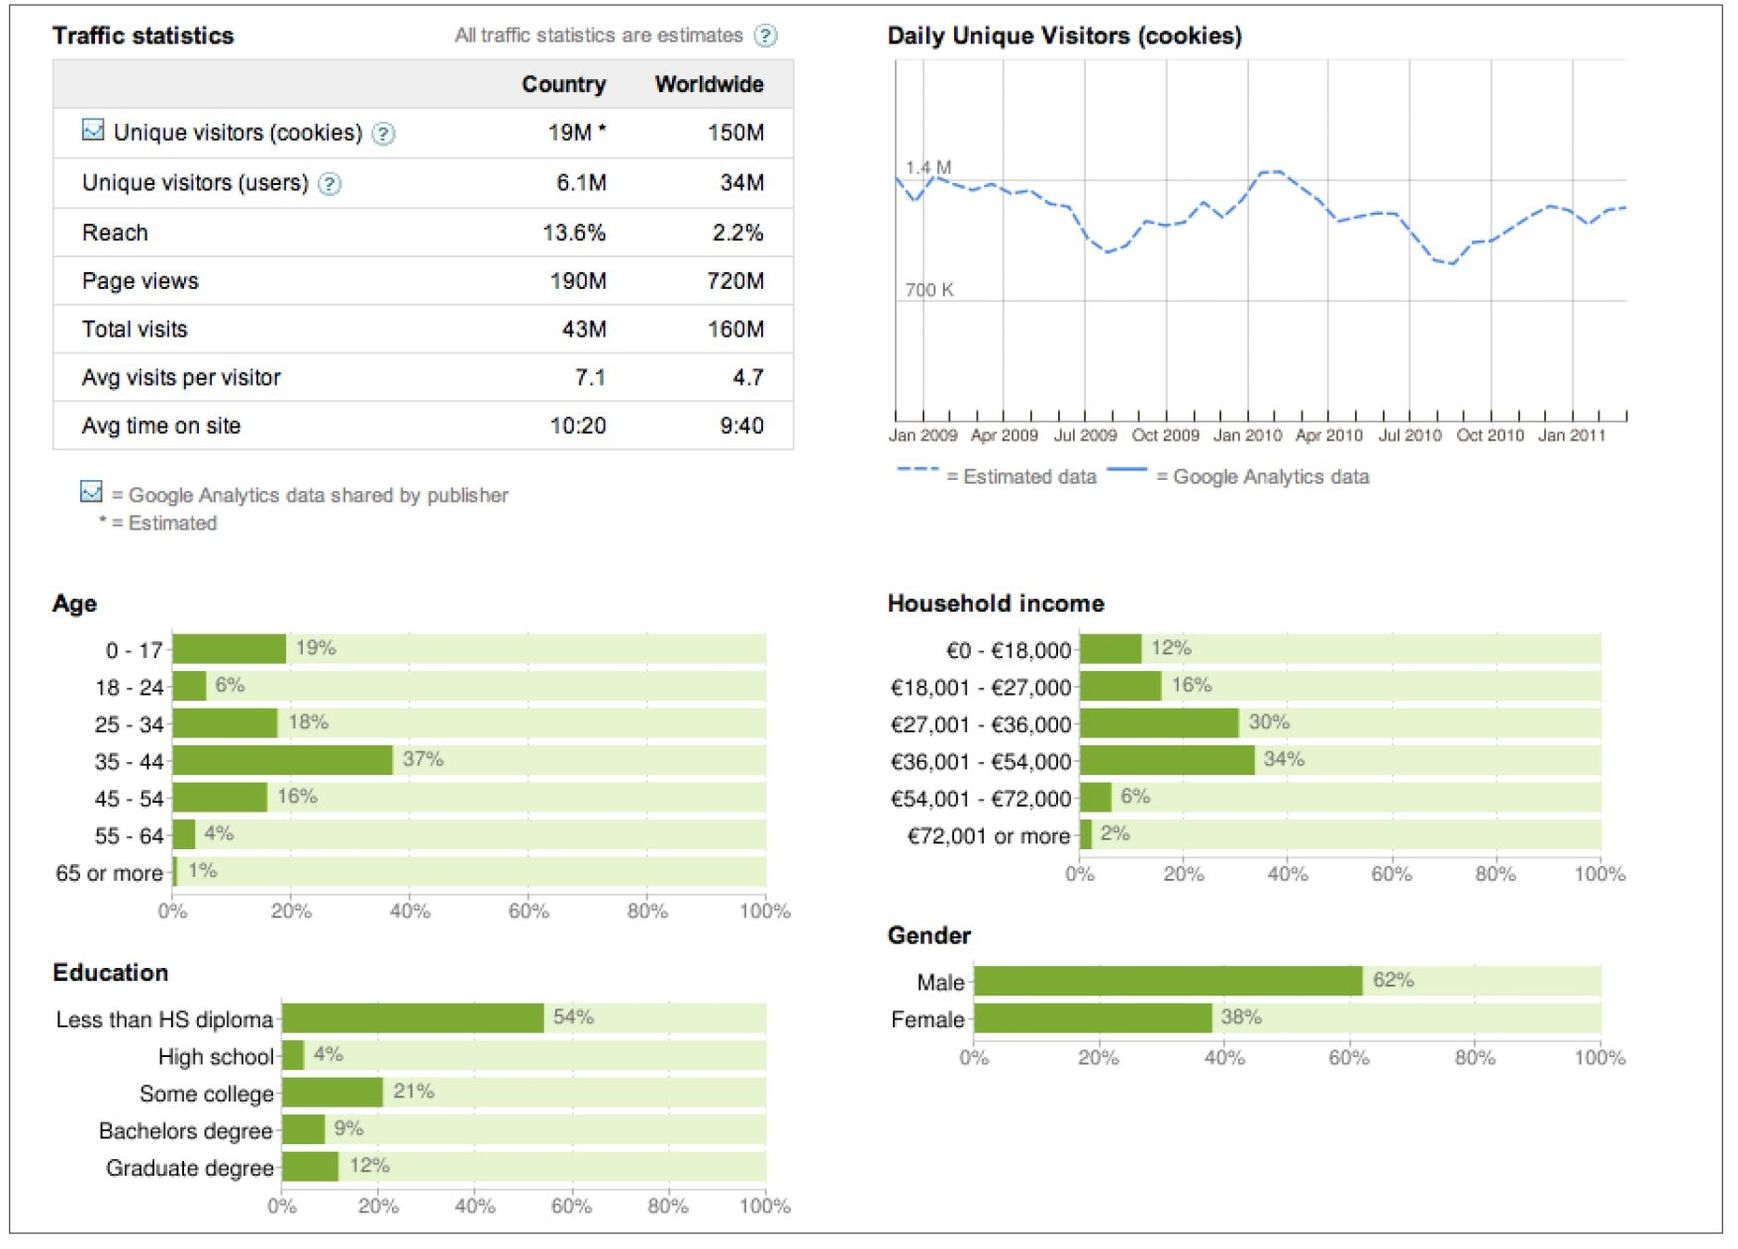Click the Age section heading
The height and width of the screenshot is (1249, 1738).
click(75, 604)
